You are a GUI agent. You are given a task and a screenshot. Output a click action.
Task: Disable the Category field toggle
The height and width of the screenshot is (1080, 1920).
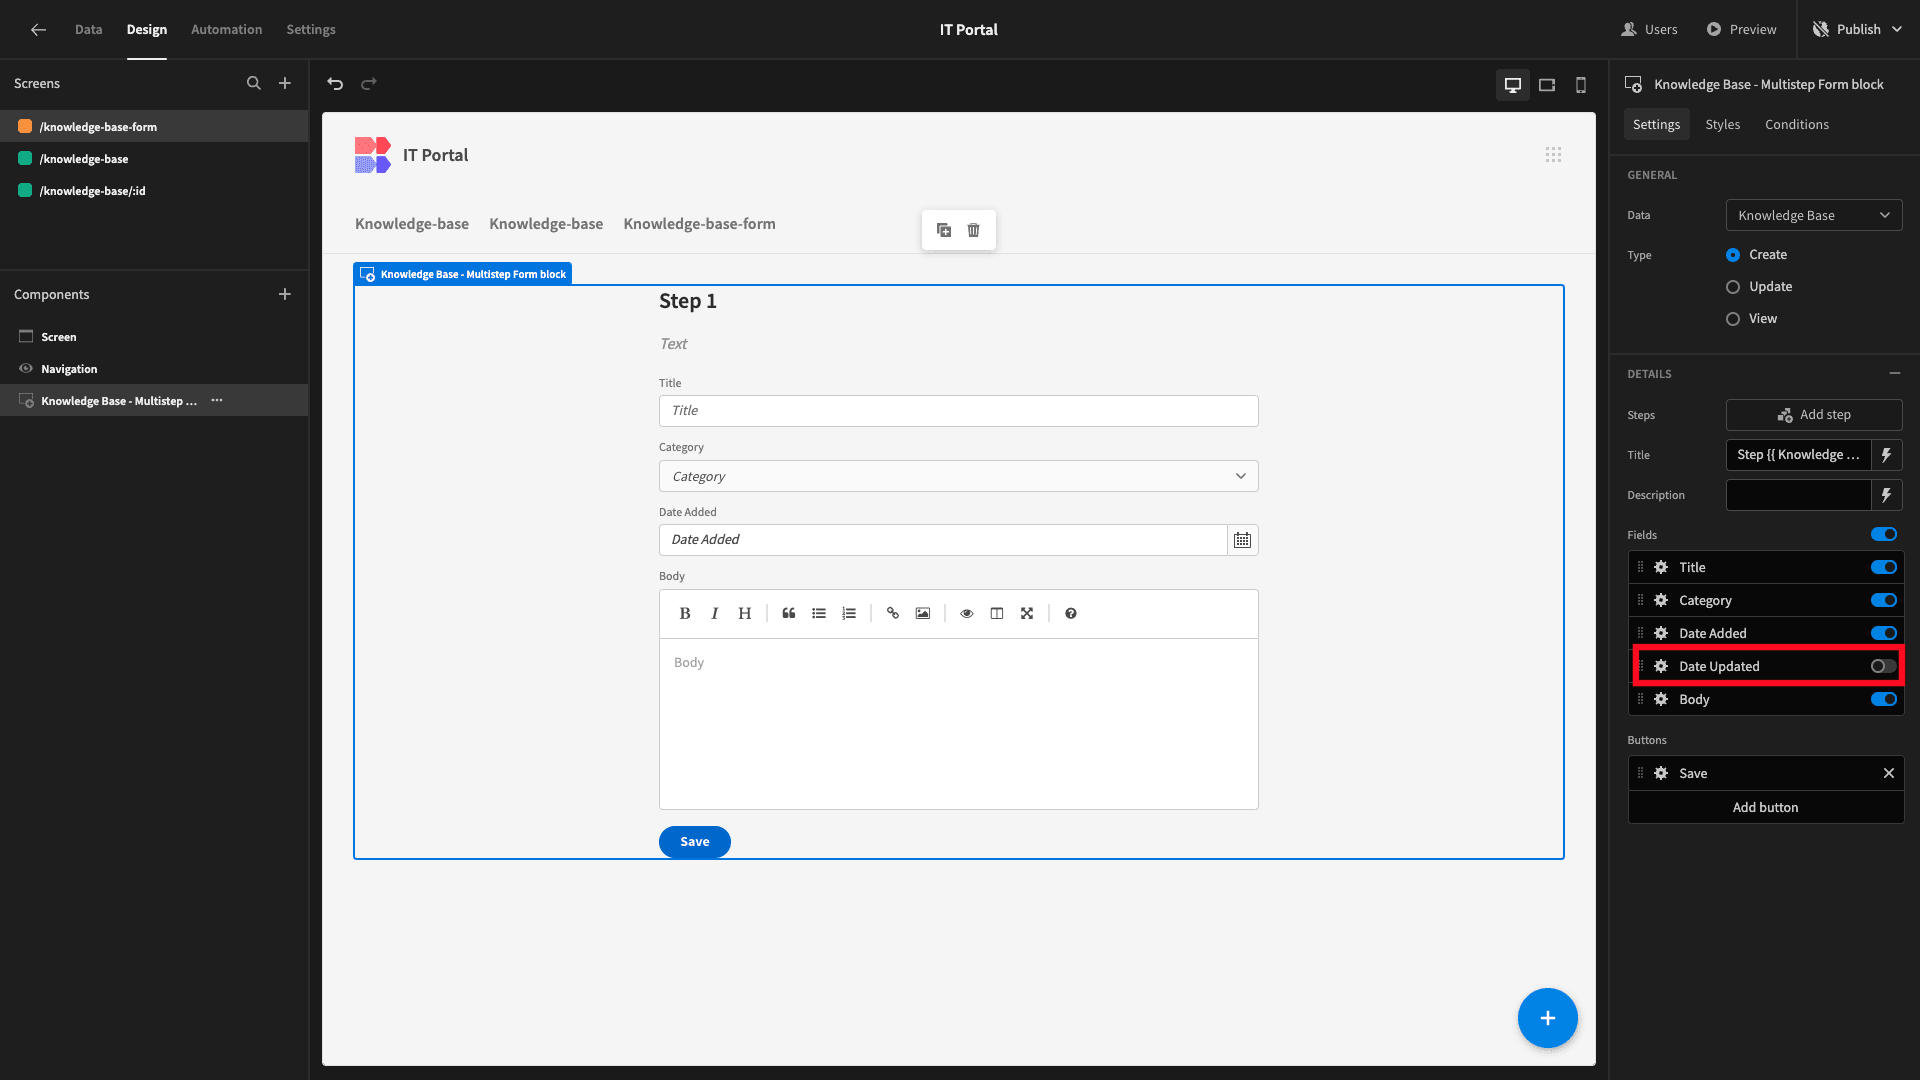click(1884, 600)
